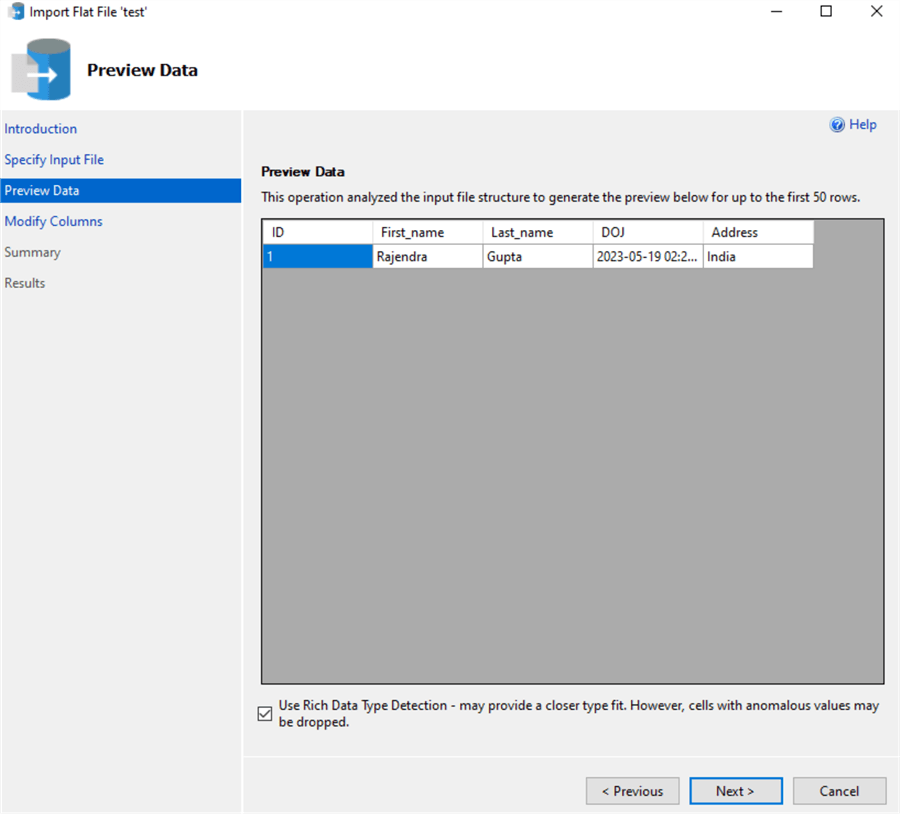This screenshot has width=900, height=814.
Task: Click the Address column header
Action: (x=757, y=231)
